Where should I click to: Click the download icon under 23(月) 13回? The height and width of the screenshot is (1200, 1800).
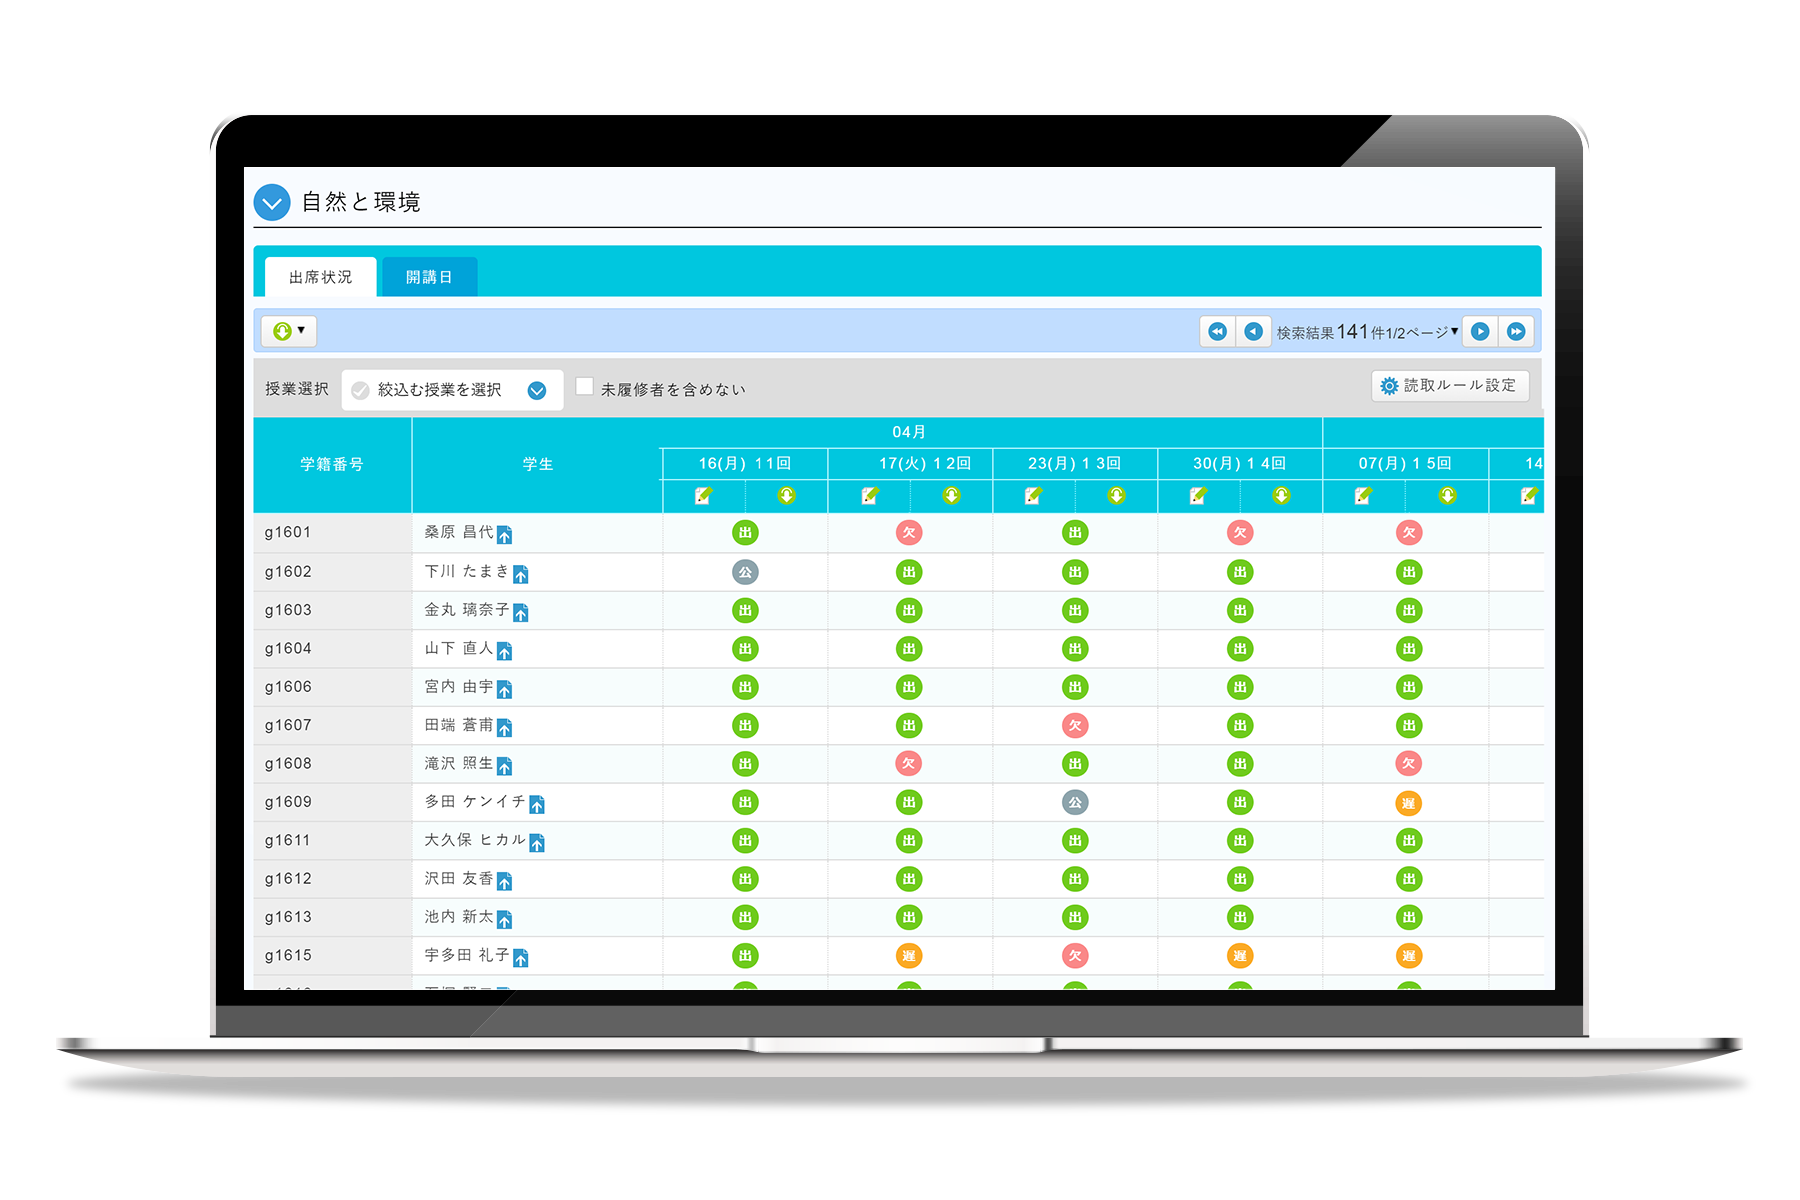click(1116, 496)
